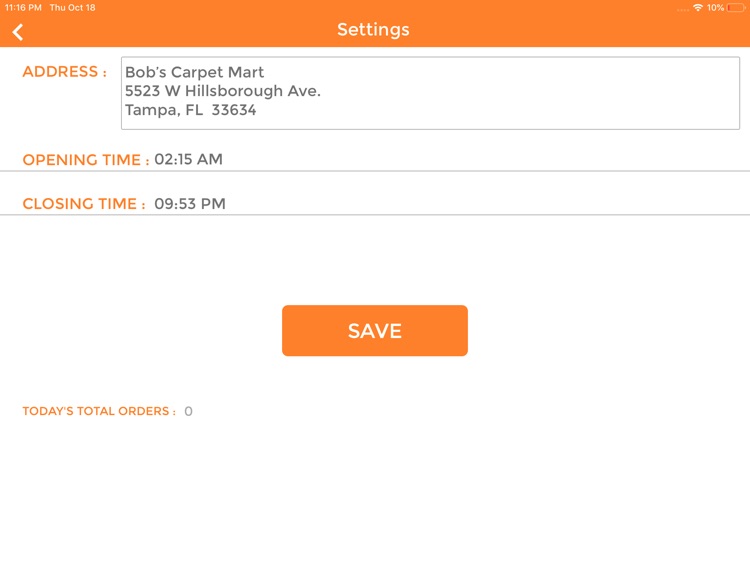
Task: Click the CLOSING TIME label
Action: (x=84, y=204)
